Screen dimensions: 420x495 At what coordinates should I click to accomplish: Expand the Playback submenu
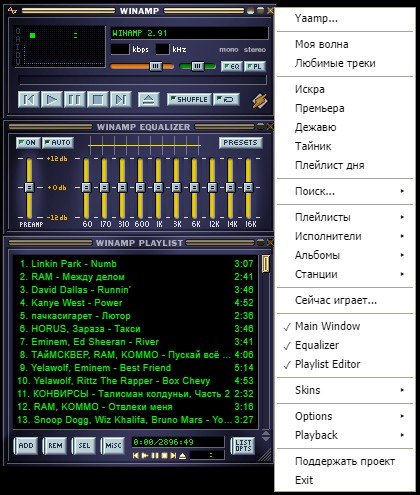[x=345, y=435]
